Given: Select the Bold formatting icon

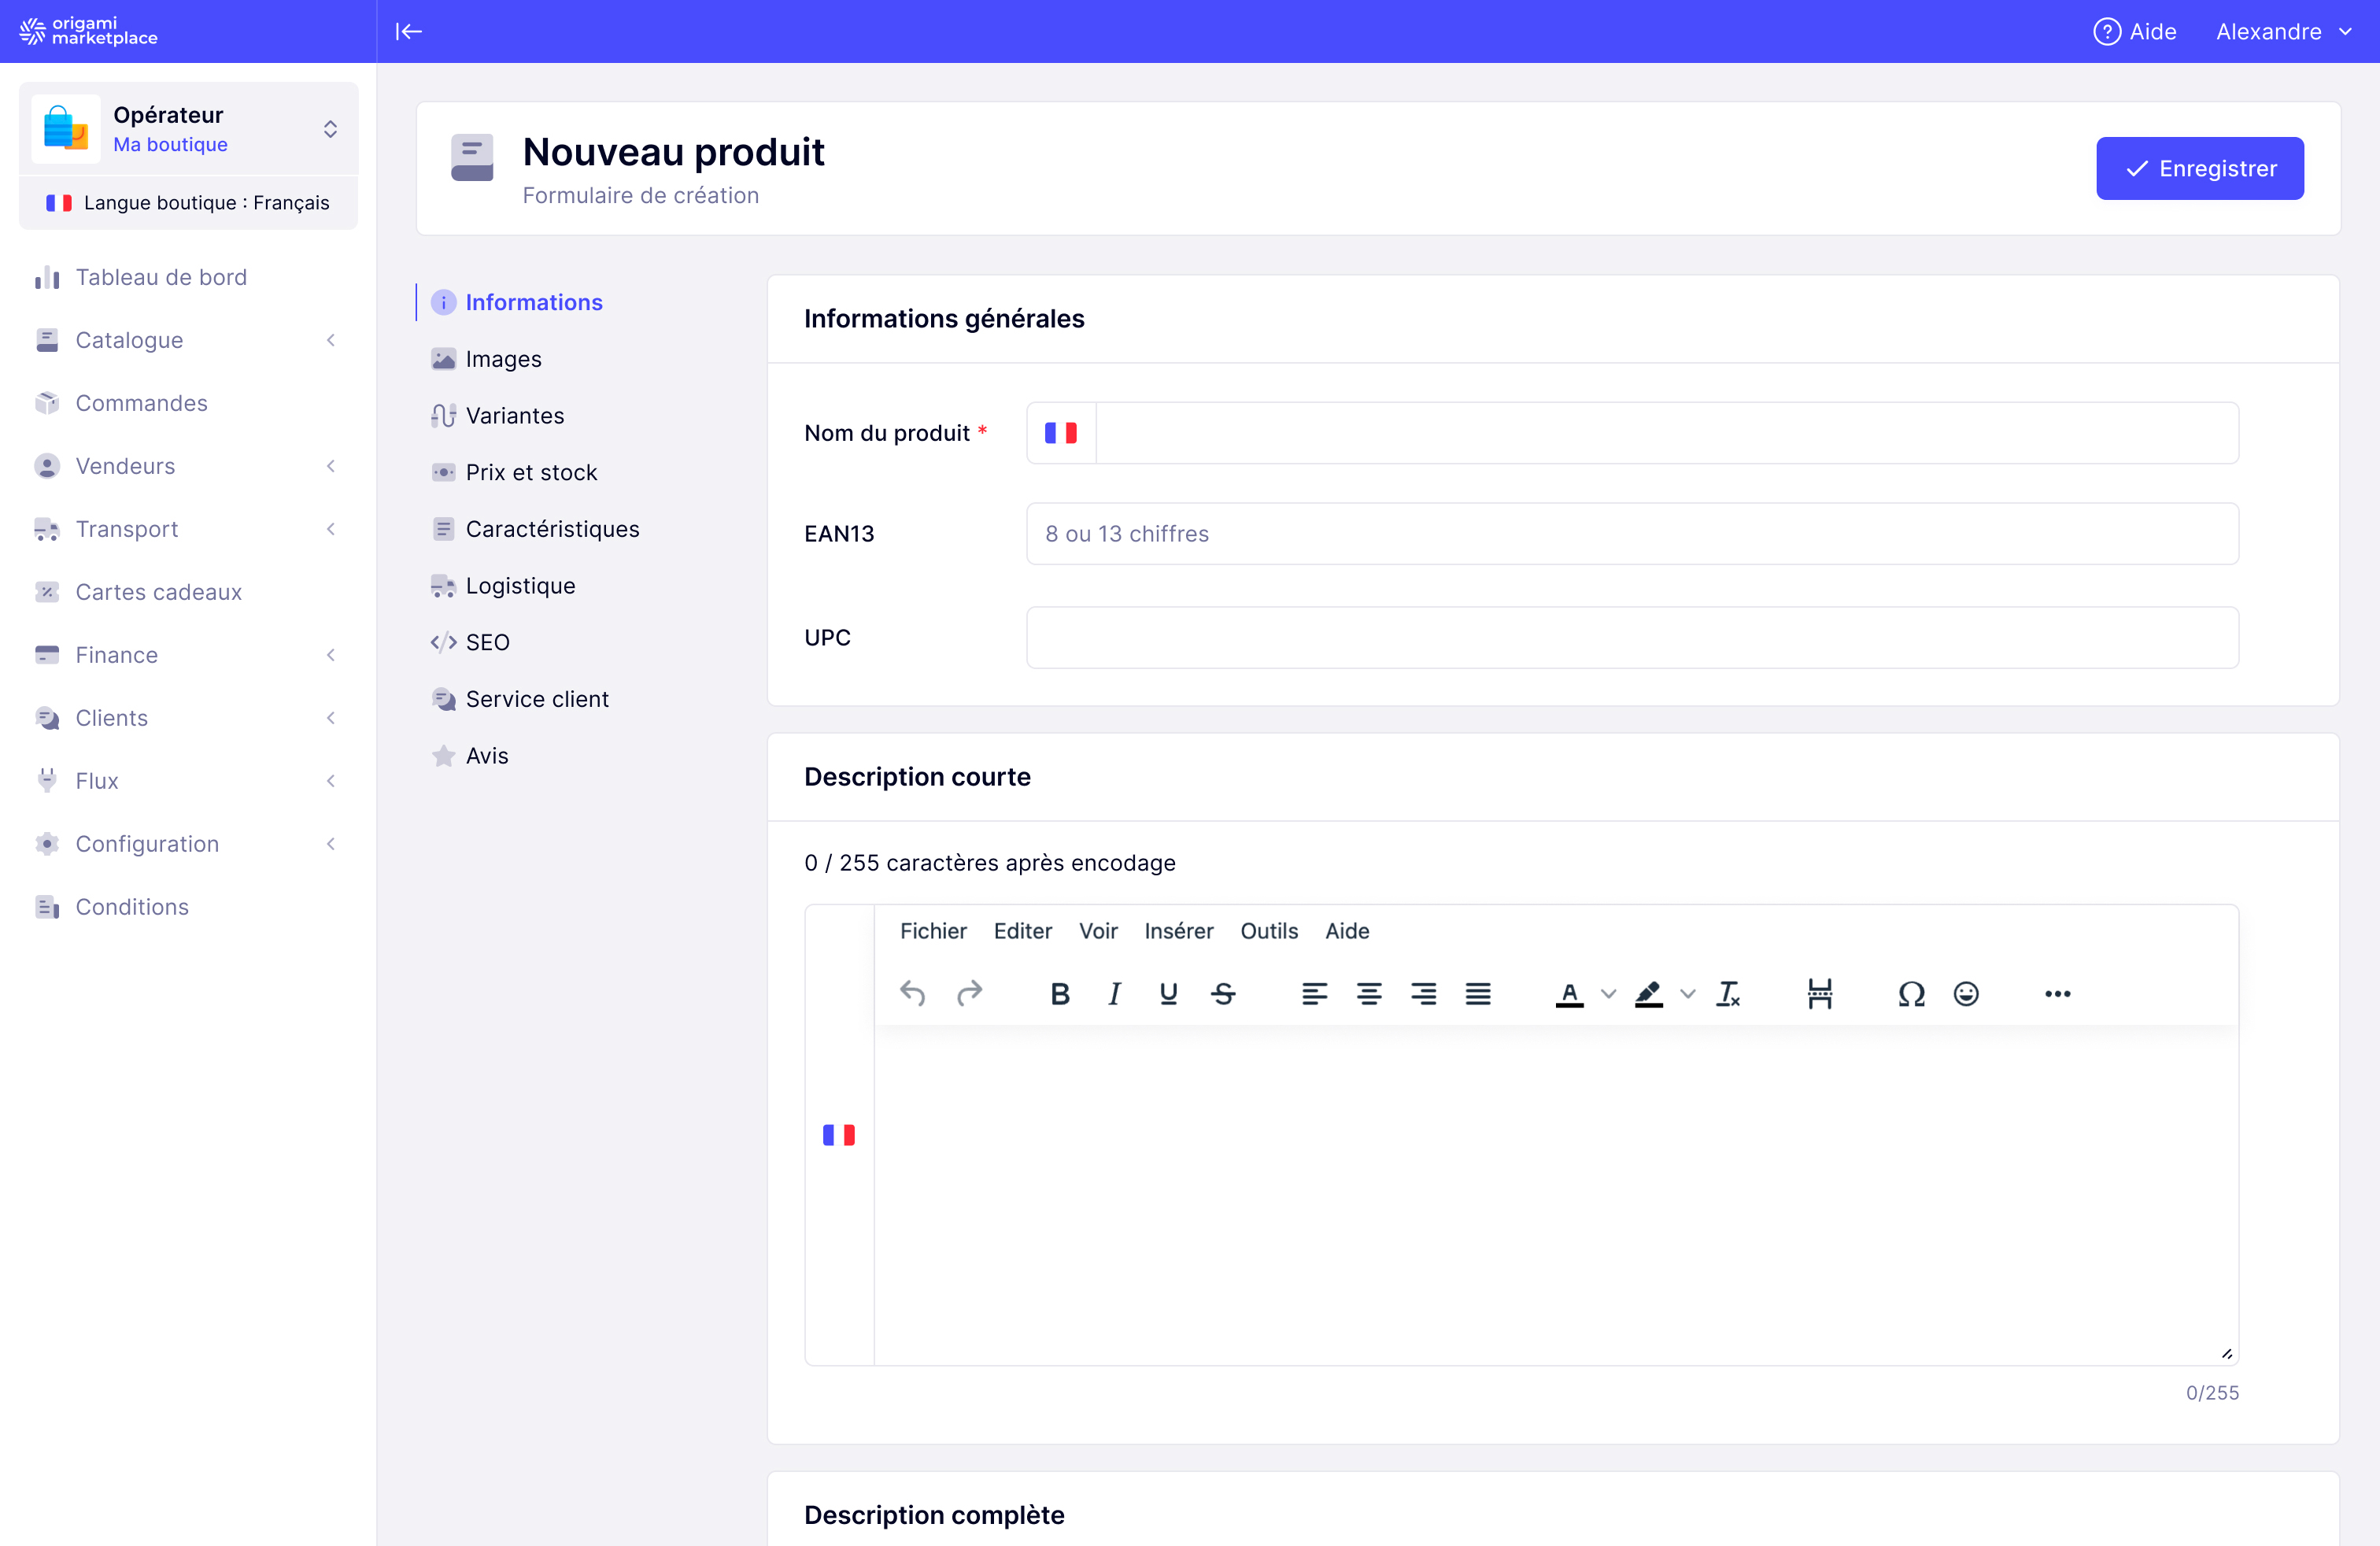Looking at the screenshot, I should point(1060,993).
